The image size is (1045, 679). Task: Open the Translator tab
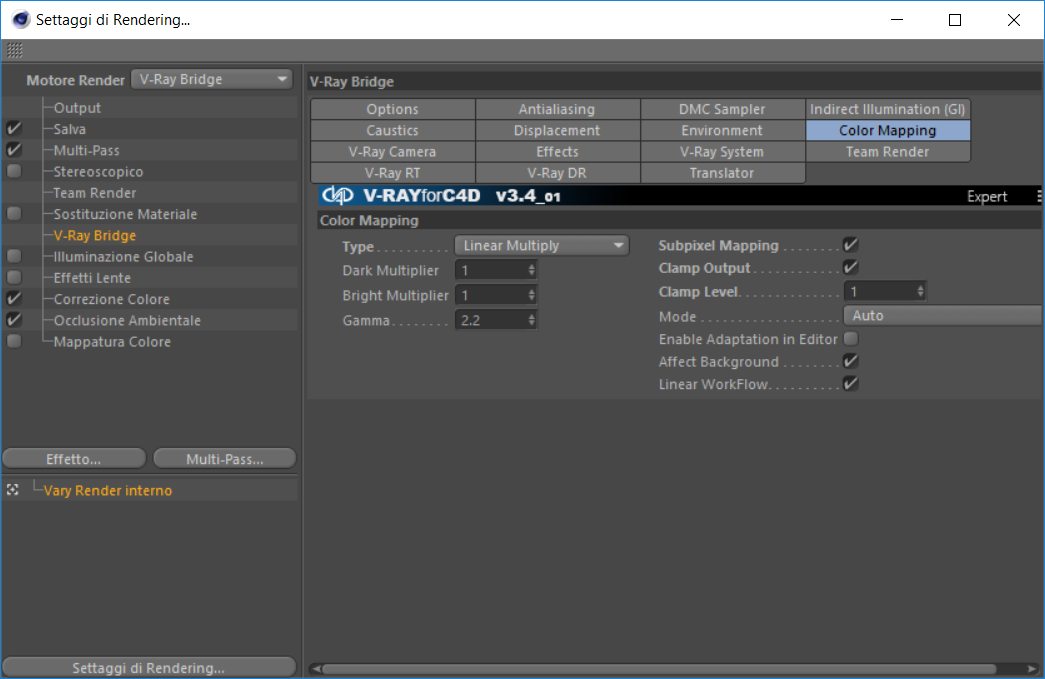click(722, 173)
